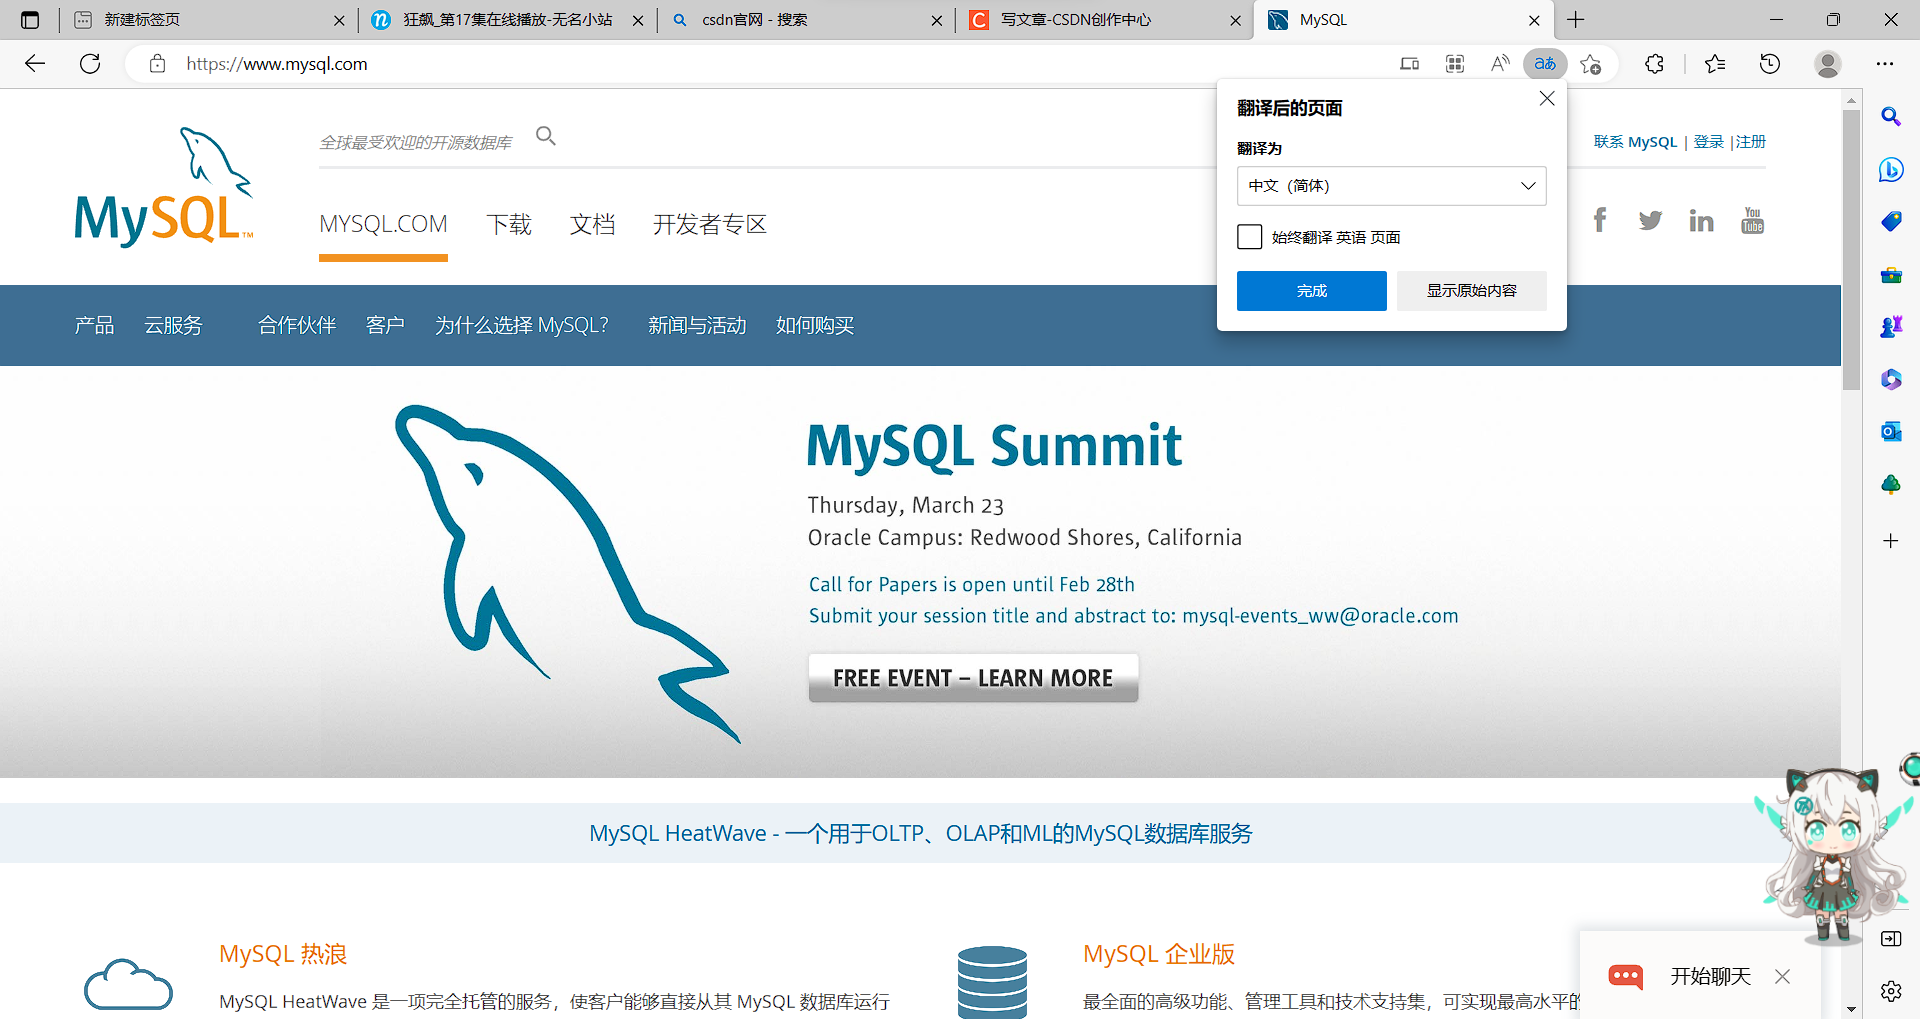1920x1019 pixels.
Task: Open Outlook icon in sidebar
Action: [x=1891, y=431]
